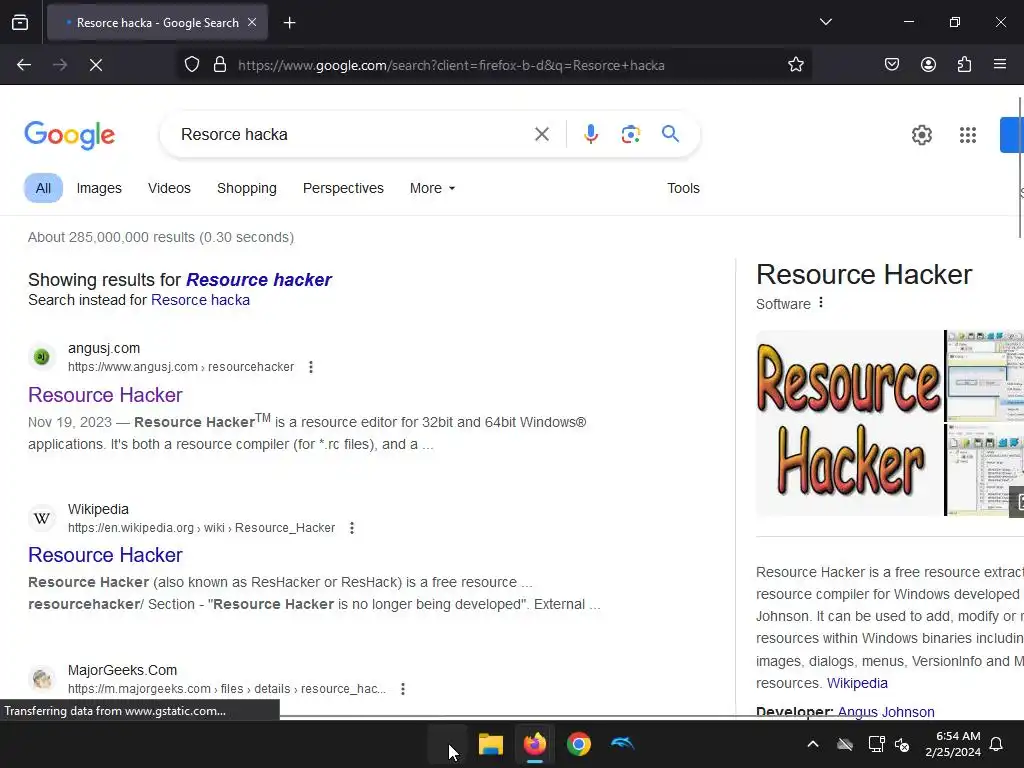Open top screenshot thumbnail in knowledge panel
This screenshot has width=1024, height=768.
coord(985,376)
